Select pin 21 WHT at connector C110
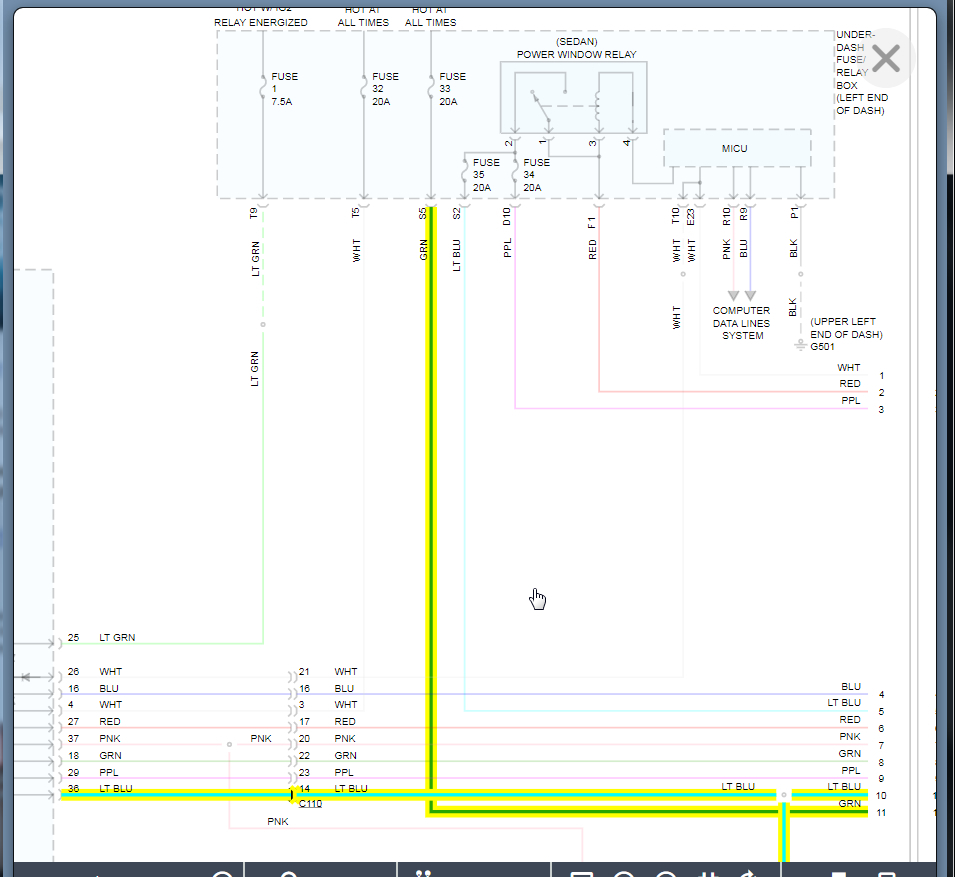 coord(328,672)
